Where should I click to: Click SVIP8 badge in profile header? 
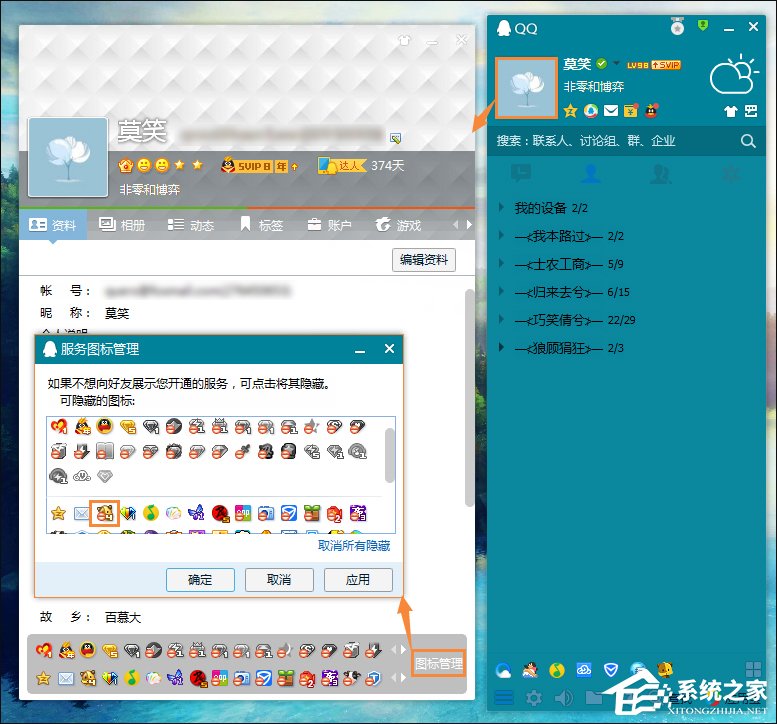coord(260,165)
